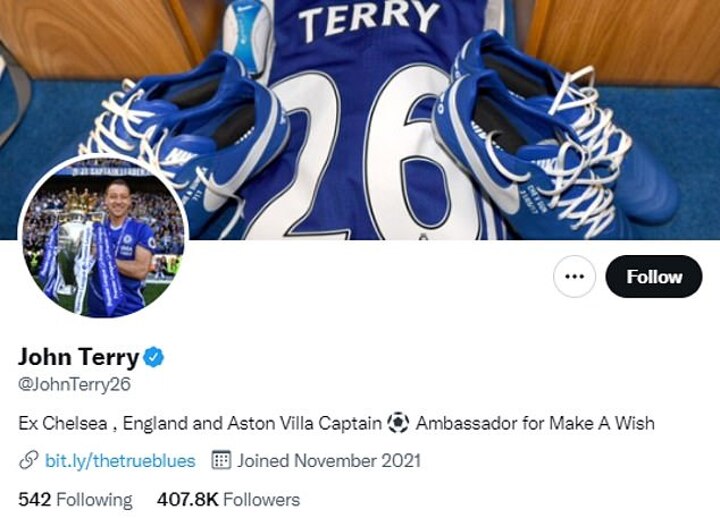
Task: Click the Joined November 2021 text
Action: click(329, 461)
